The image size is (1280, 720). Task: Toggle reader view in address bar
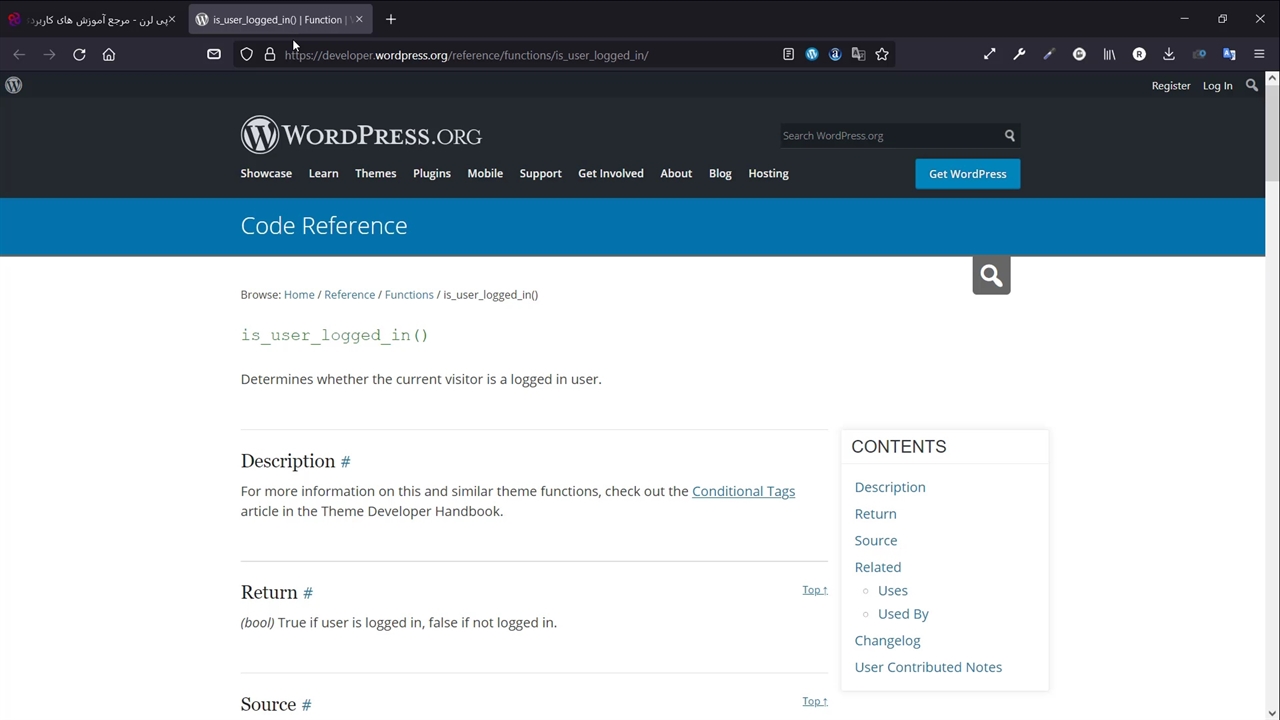tap(788, 55)
